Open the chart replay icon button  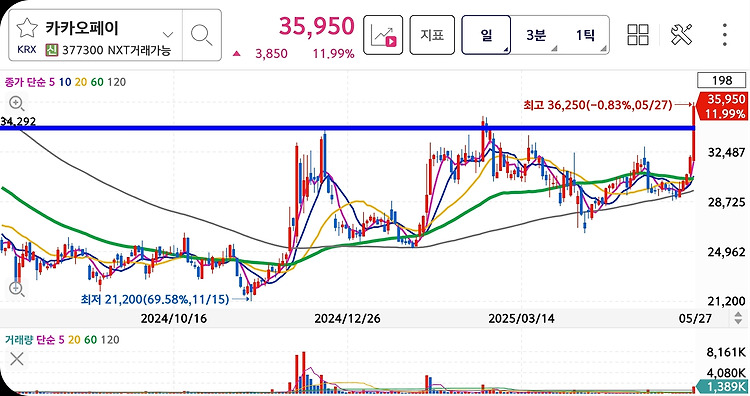(x=383, y=35)
